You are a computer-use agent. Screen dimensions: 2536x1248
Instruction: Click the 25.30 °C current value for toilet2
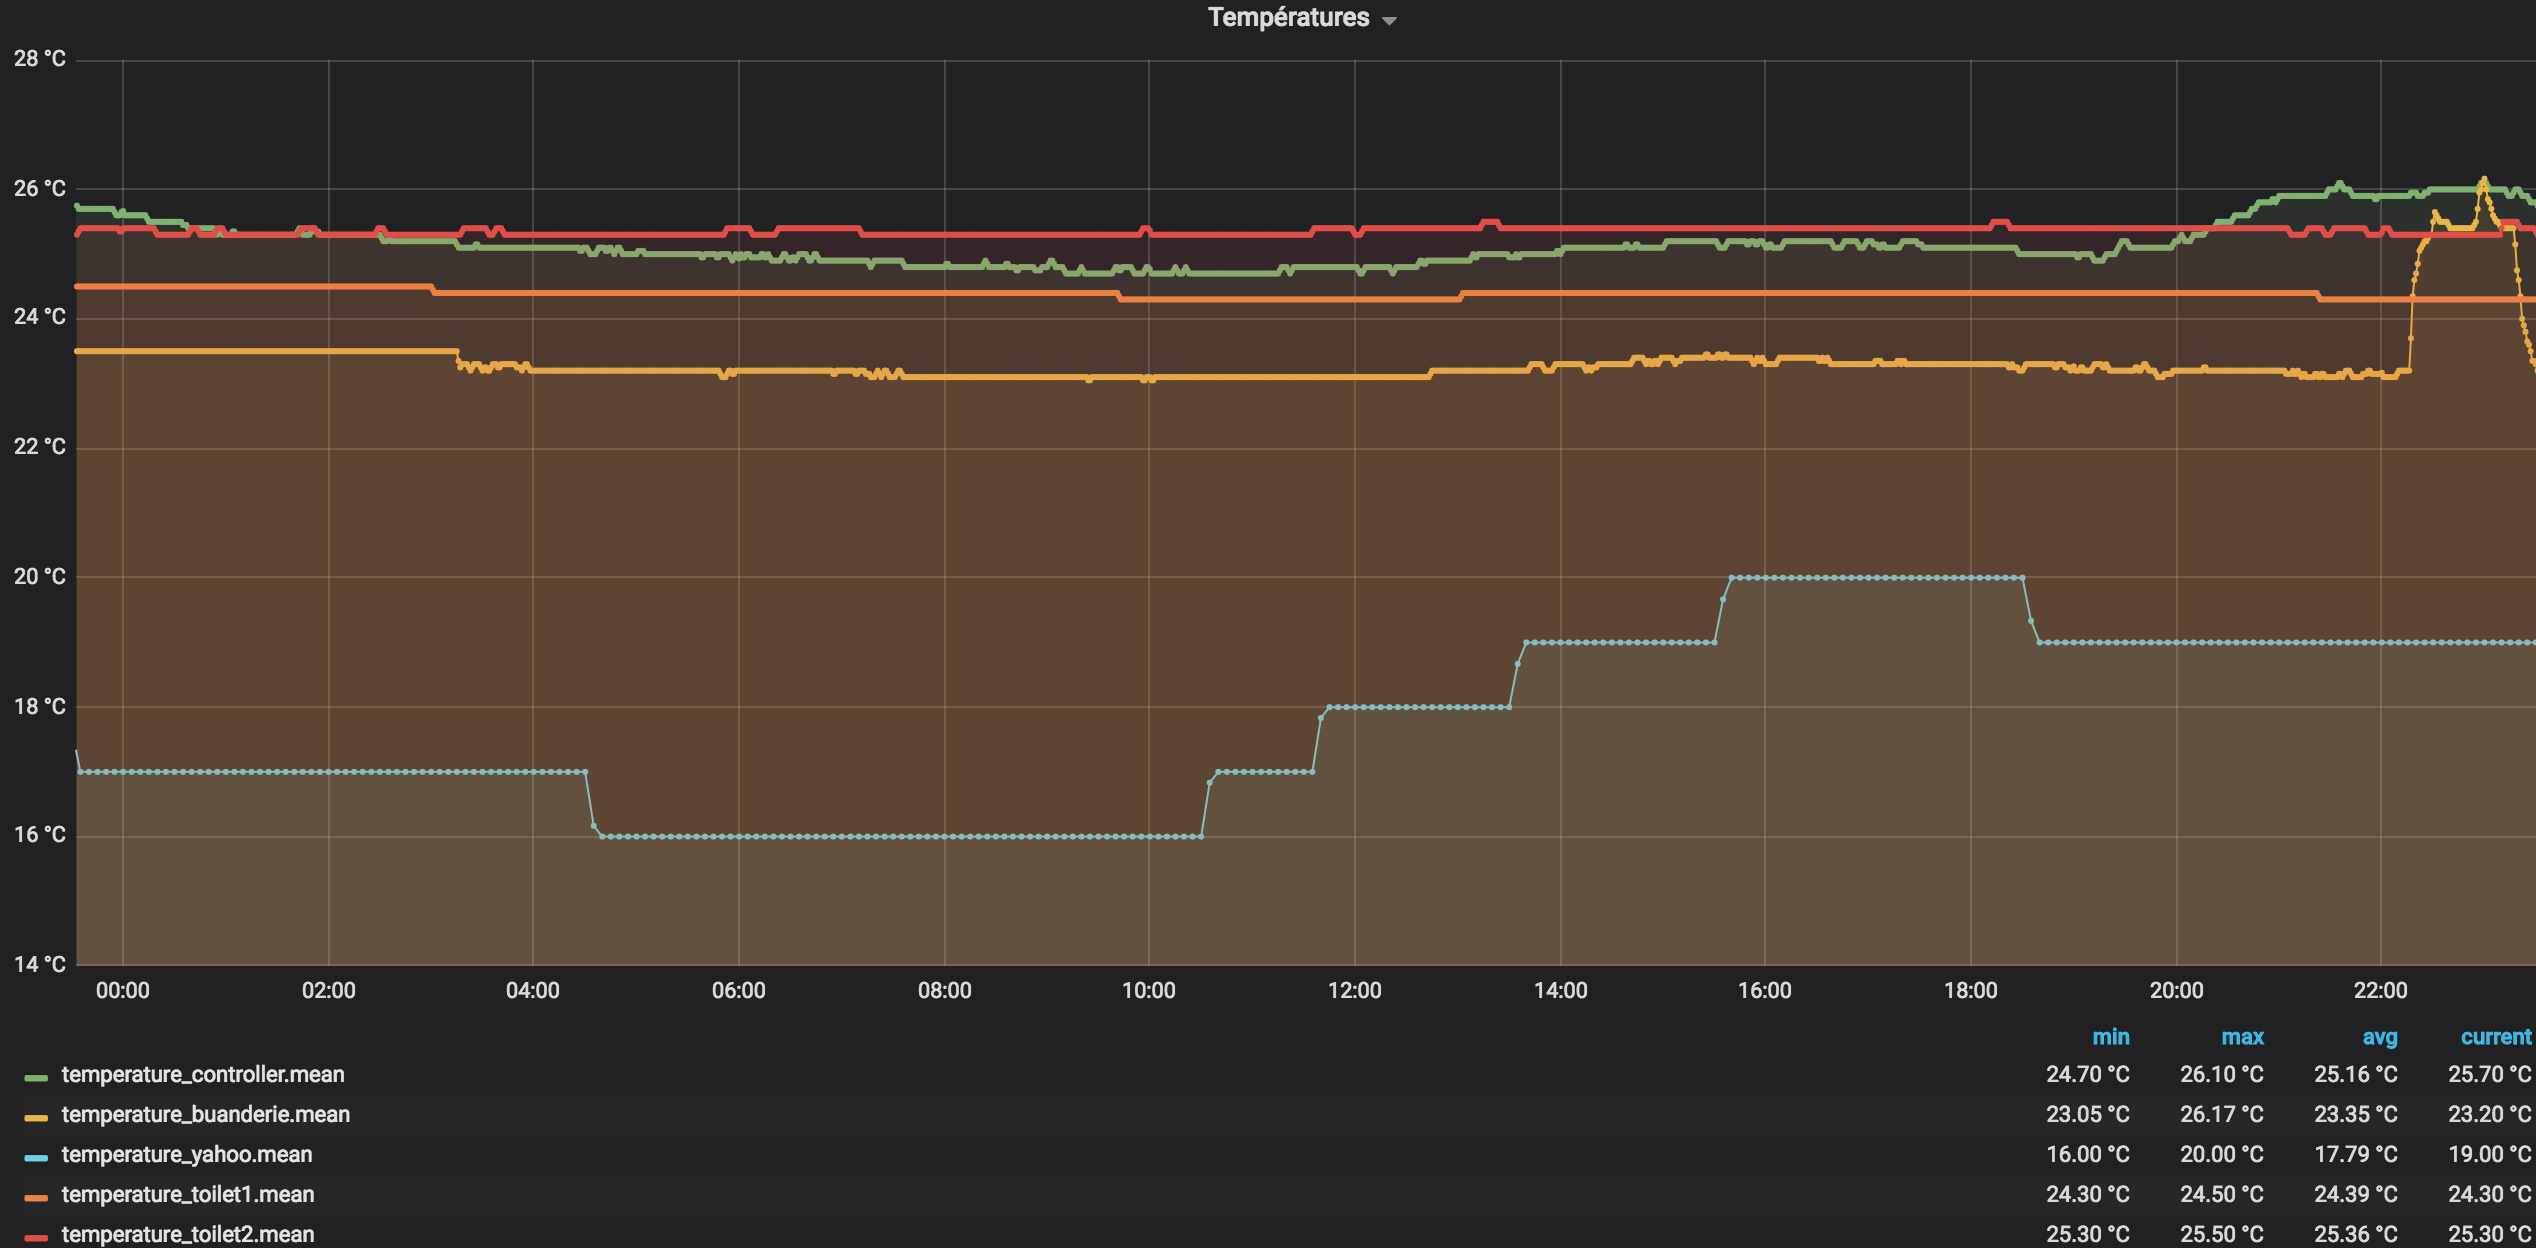pos(2490,1234)
